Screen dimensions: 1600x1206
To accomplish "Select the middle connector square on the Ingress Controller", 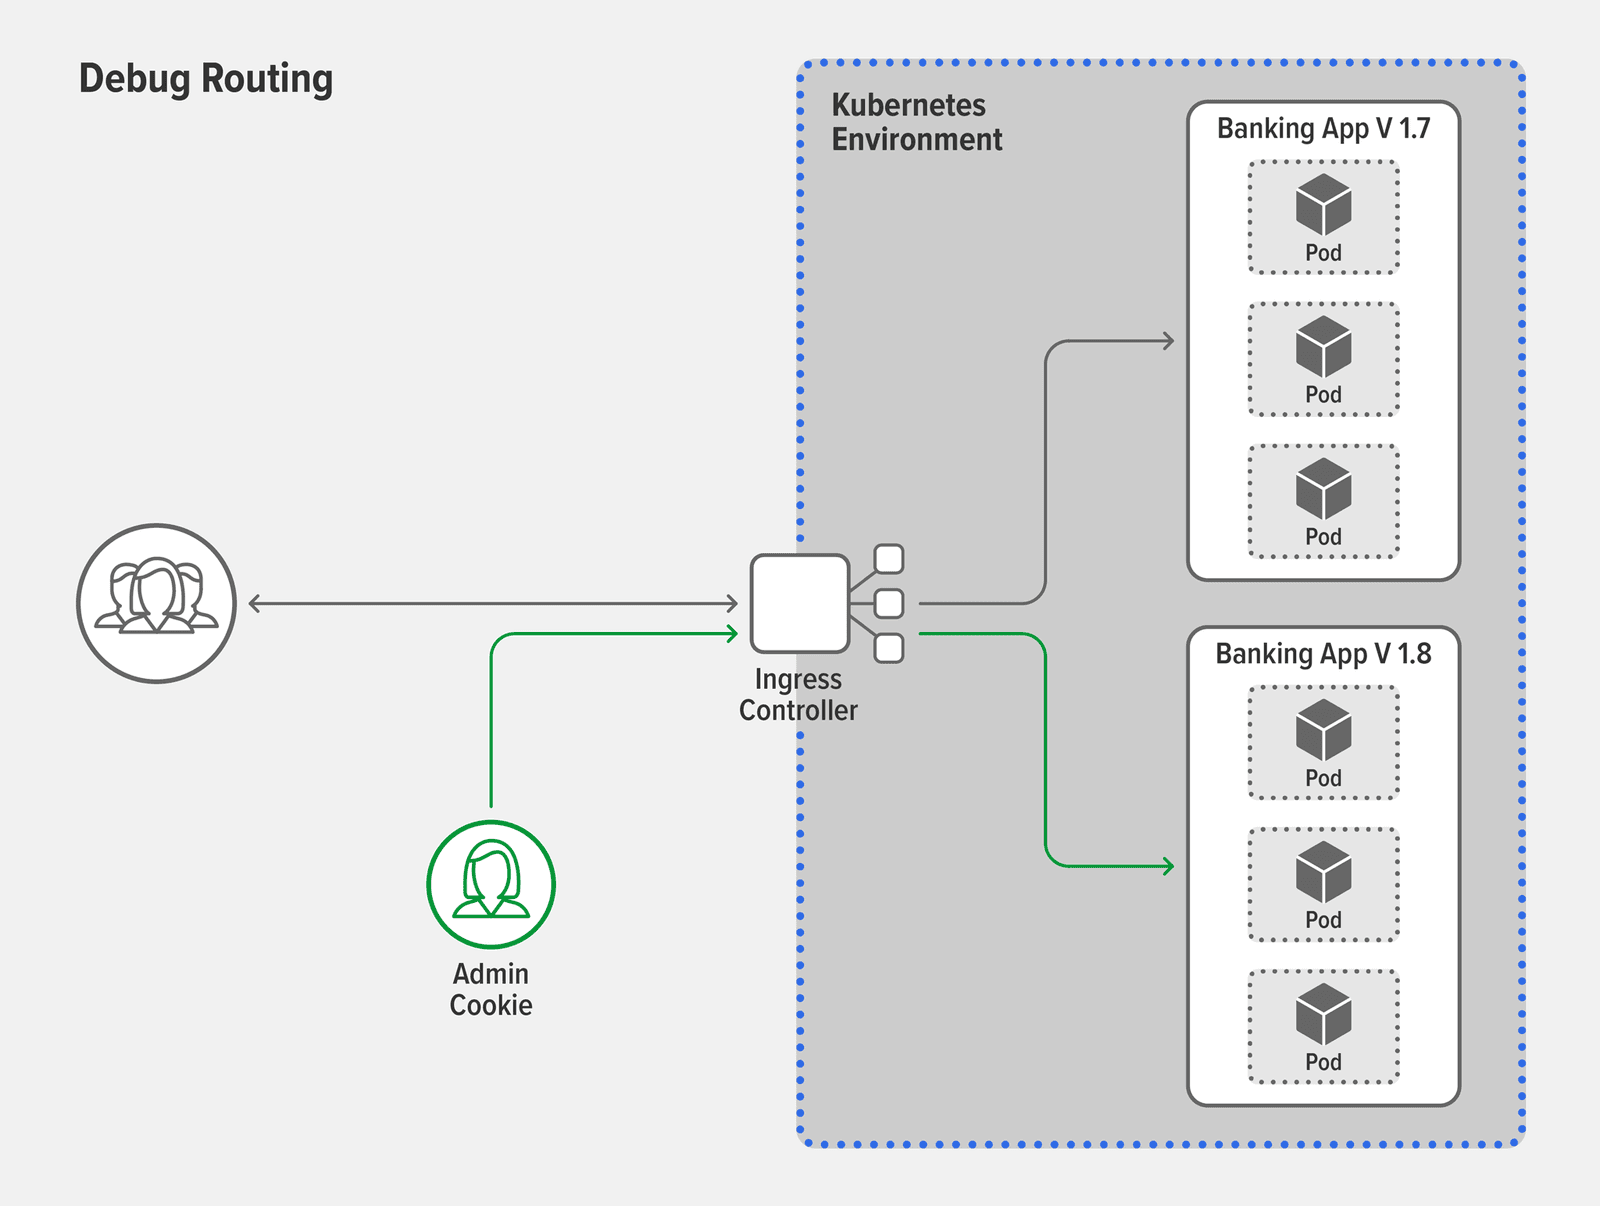I will coord(888,603).
